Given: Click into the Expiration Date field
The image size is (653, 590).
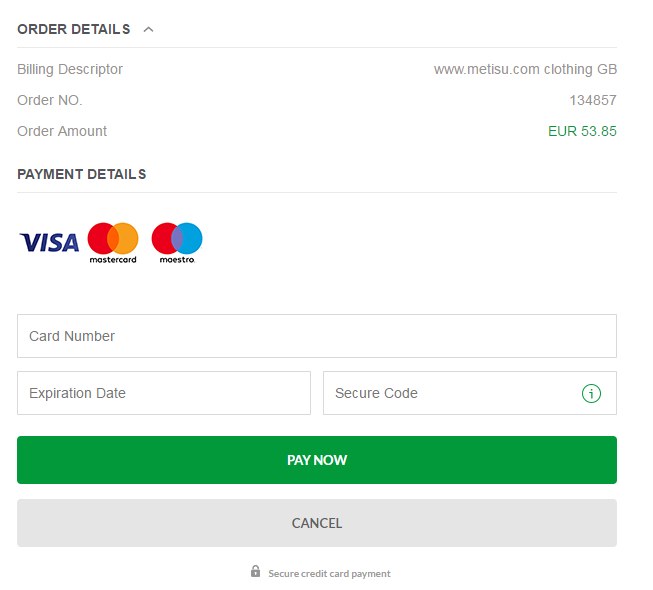Looking at the screenshot, I should pos(164,393).
